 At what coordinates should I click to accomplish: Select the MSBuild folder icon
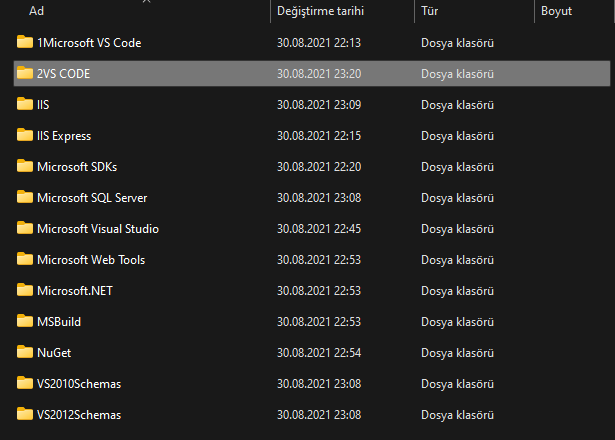click(25, 321)
